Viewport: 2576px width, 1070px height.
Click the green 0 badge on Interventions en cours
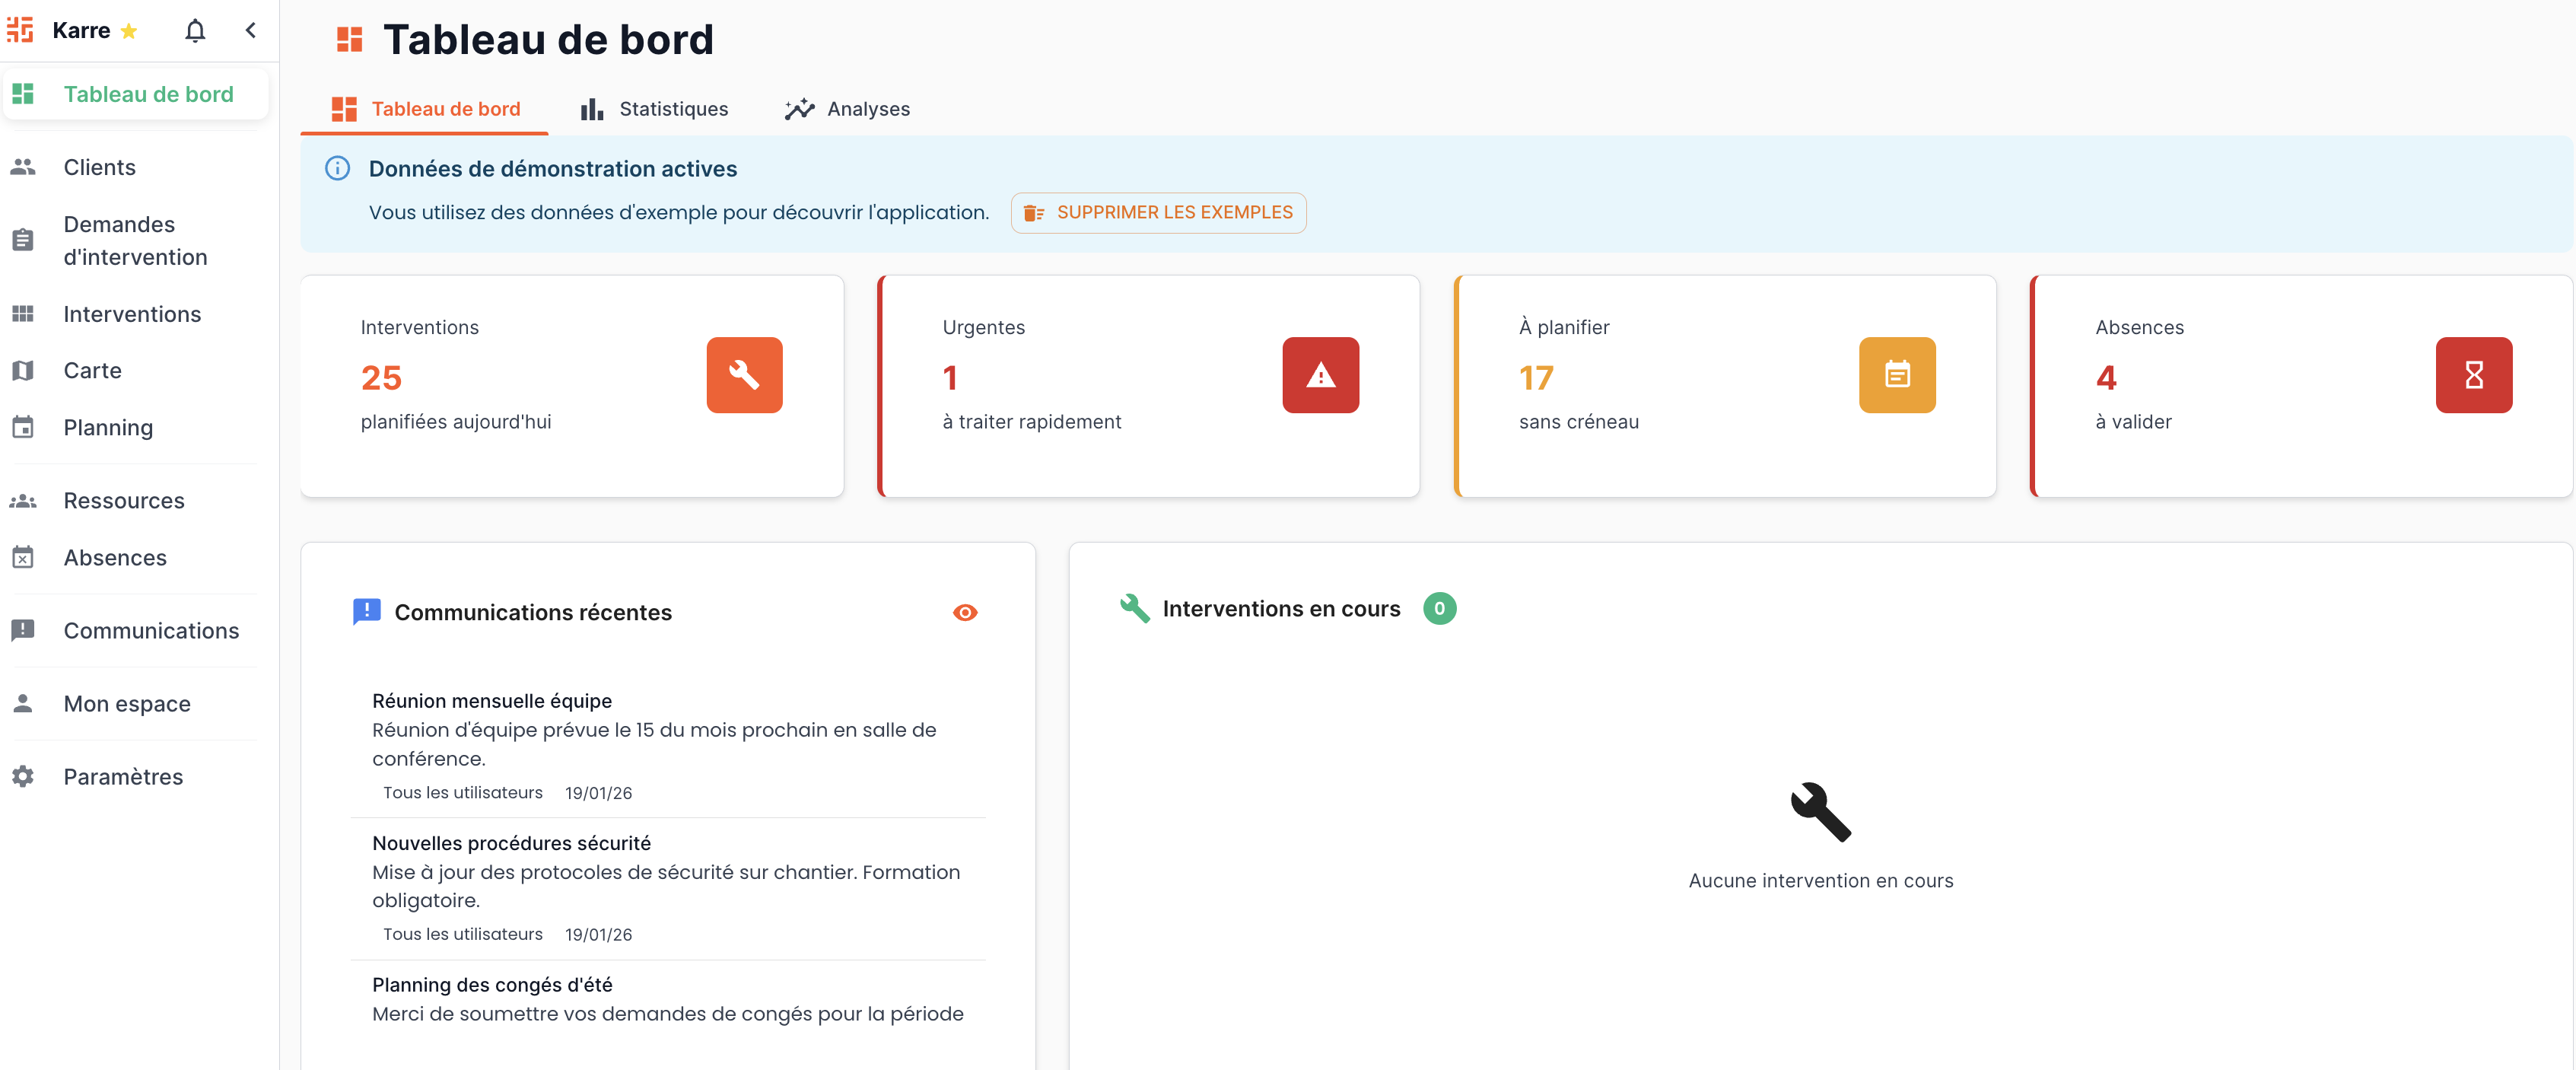pyautogui.click(x=1439, y=609)
